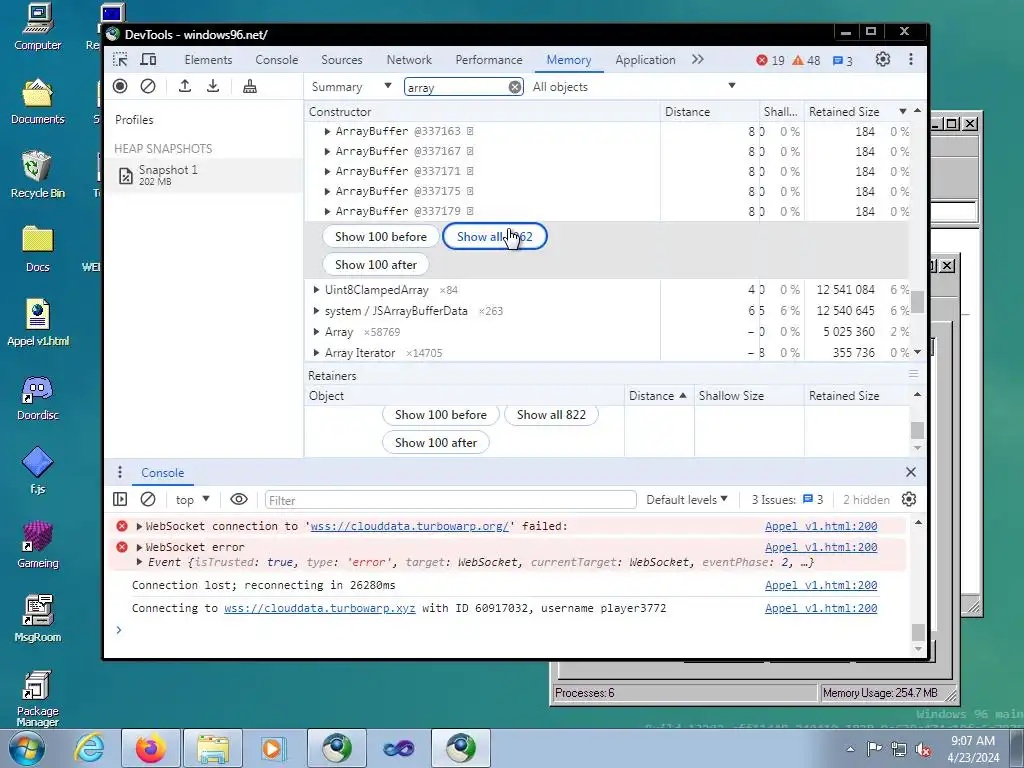The image size is (1024, 768).
Task: Switch to the Performance tab
Action: [x=488, y=59]
